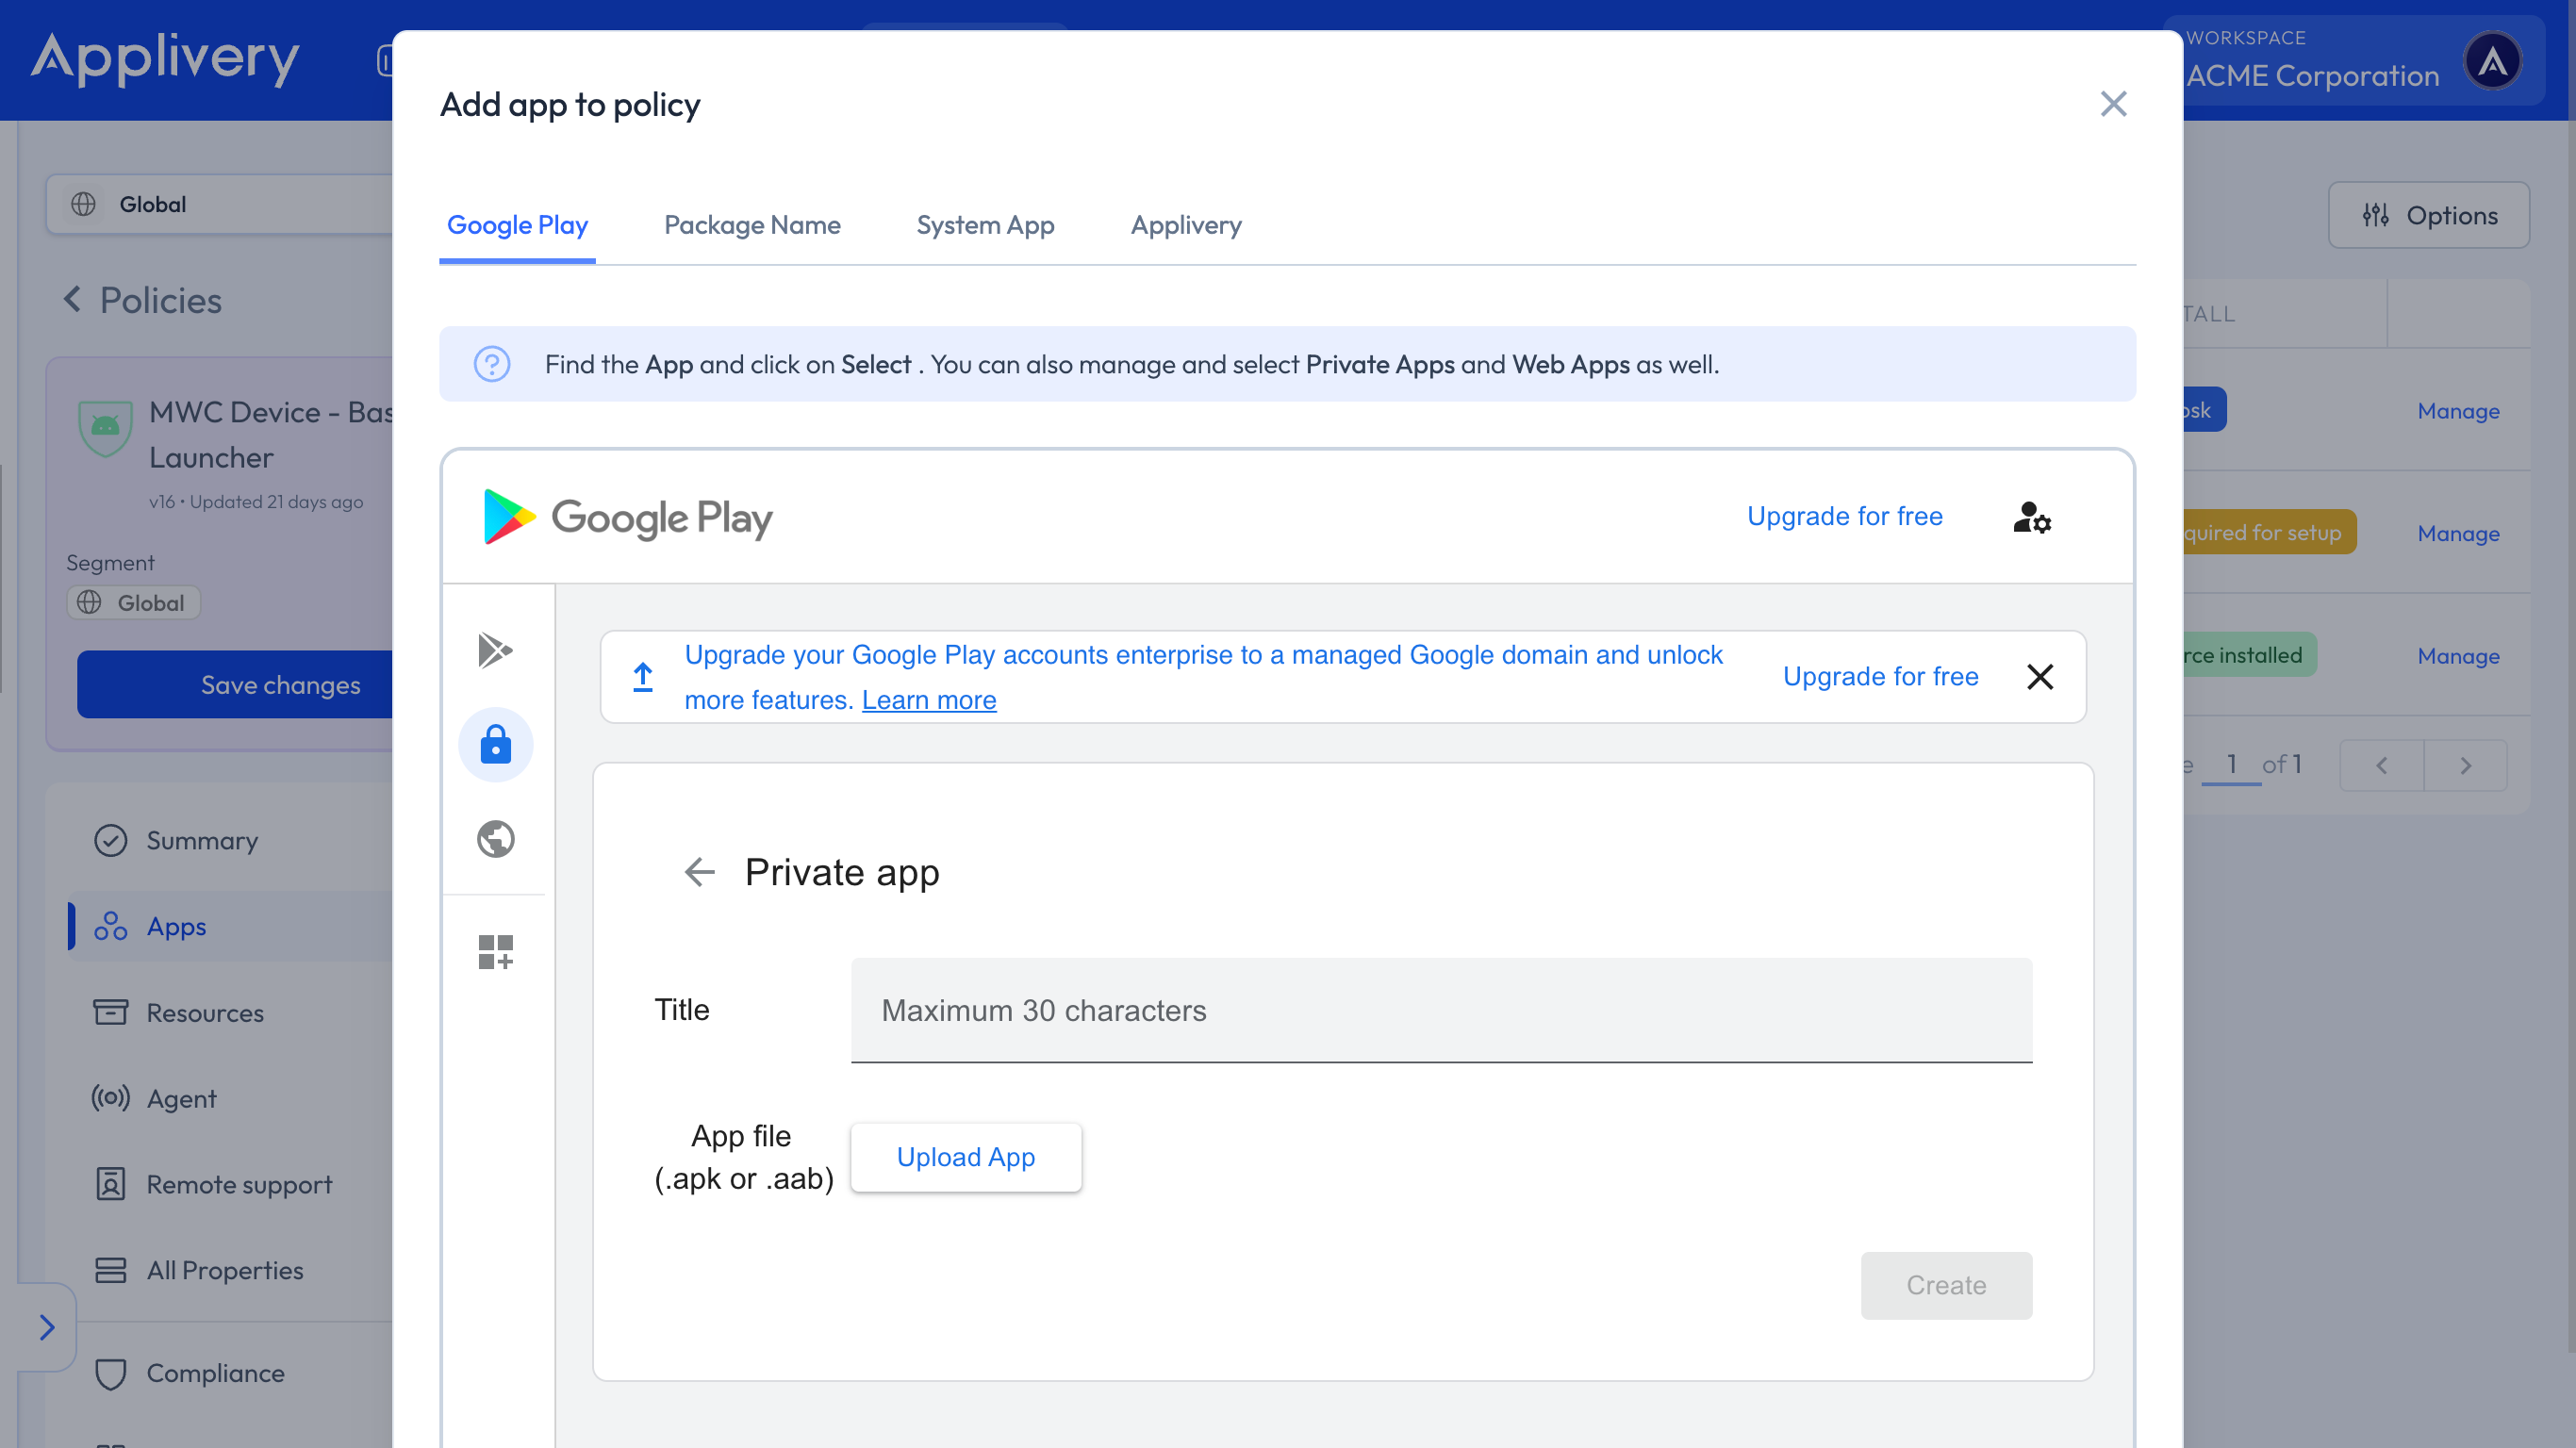Select Apps in the left navigation
The image size is (2576, 1448).
pyautogui.click(x=176, y=926)
